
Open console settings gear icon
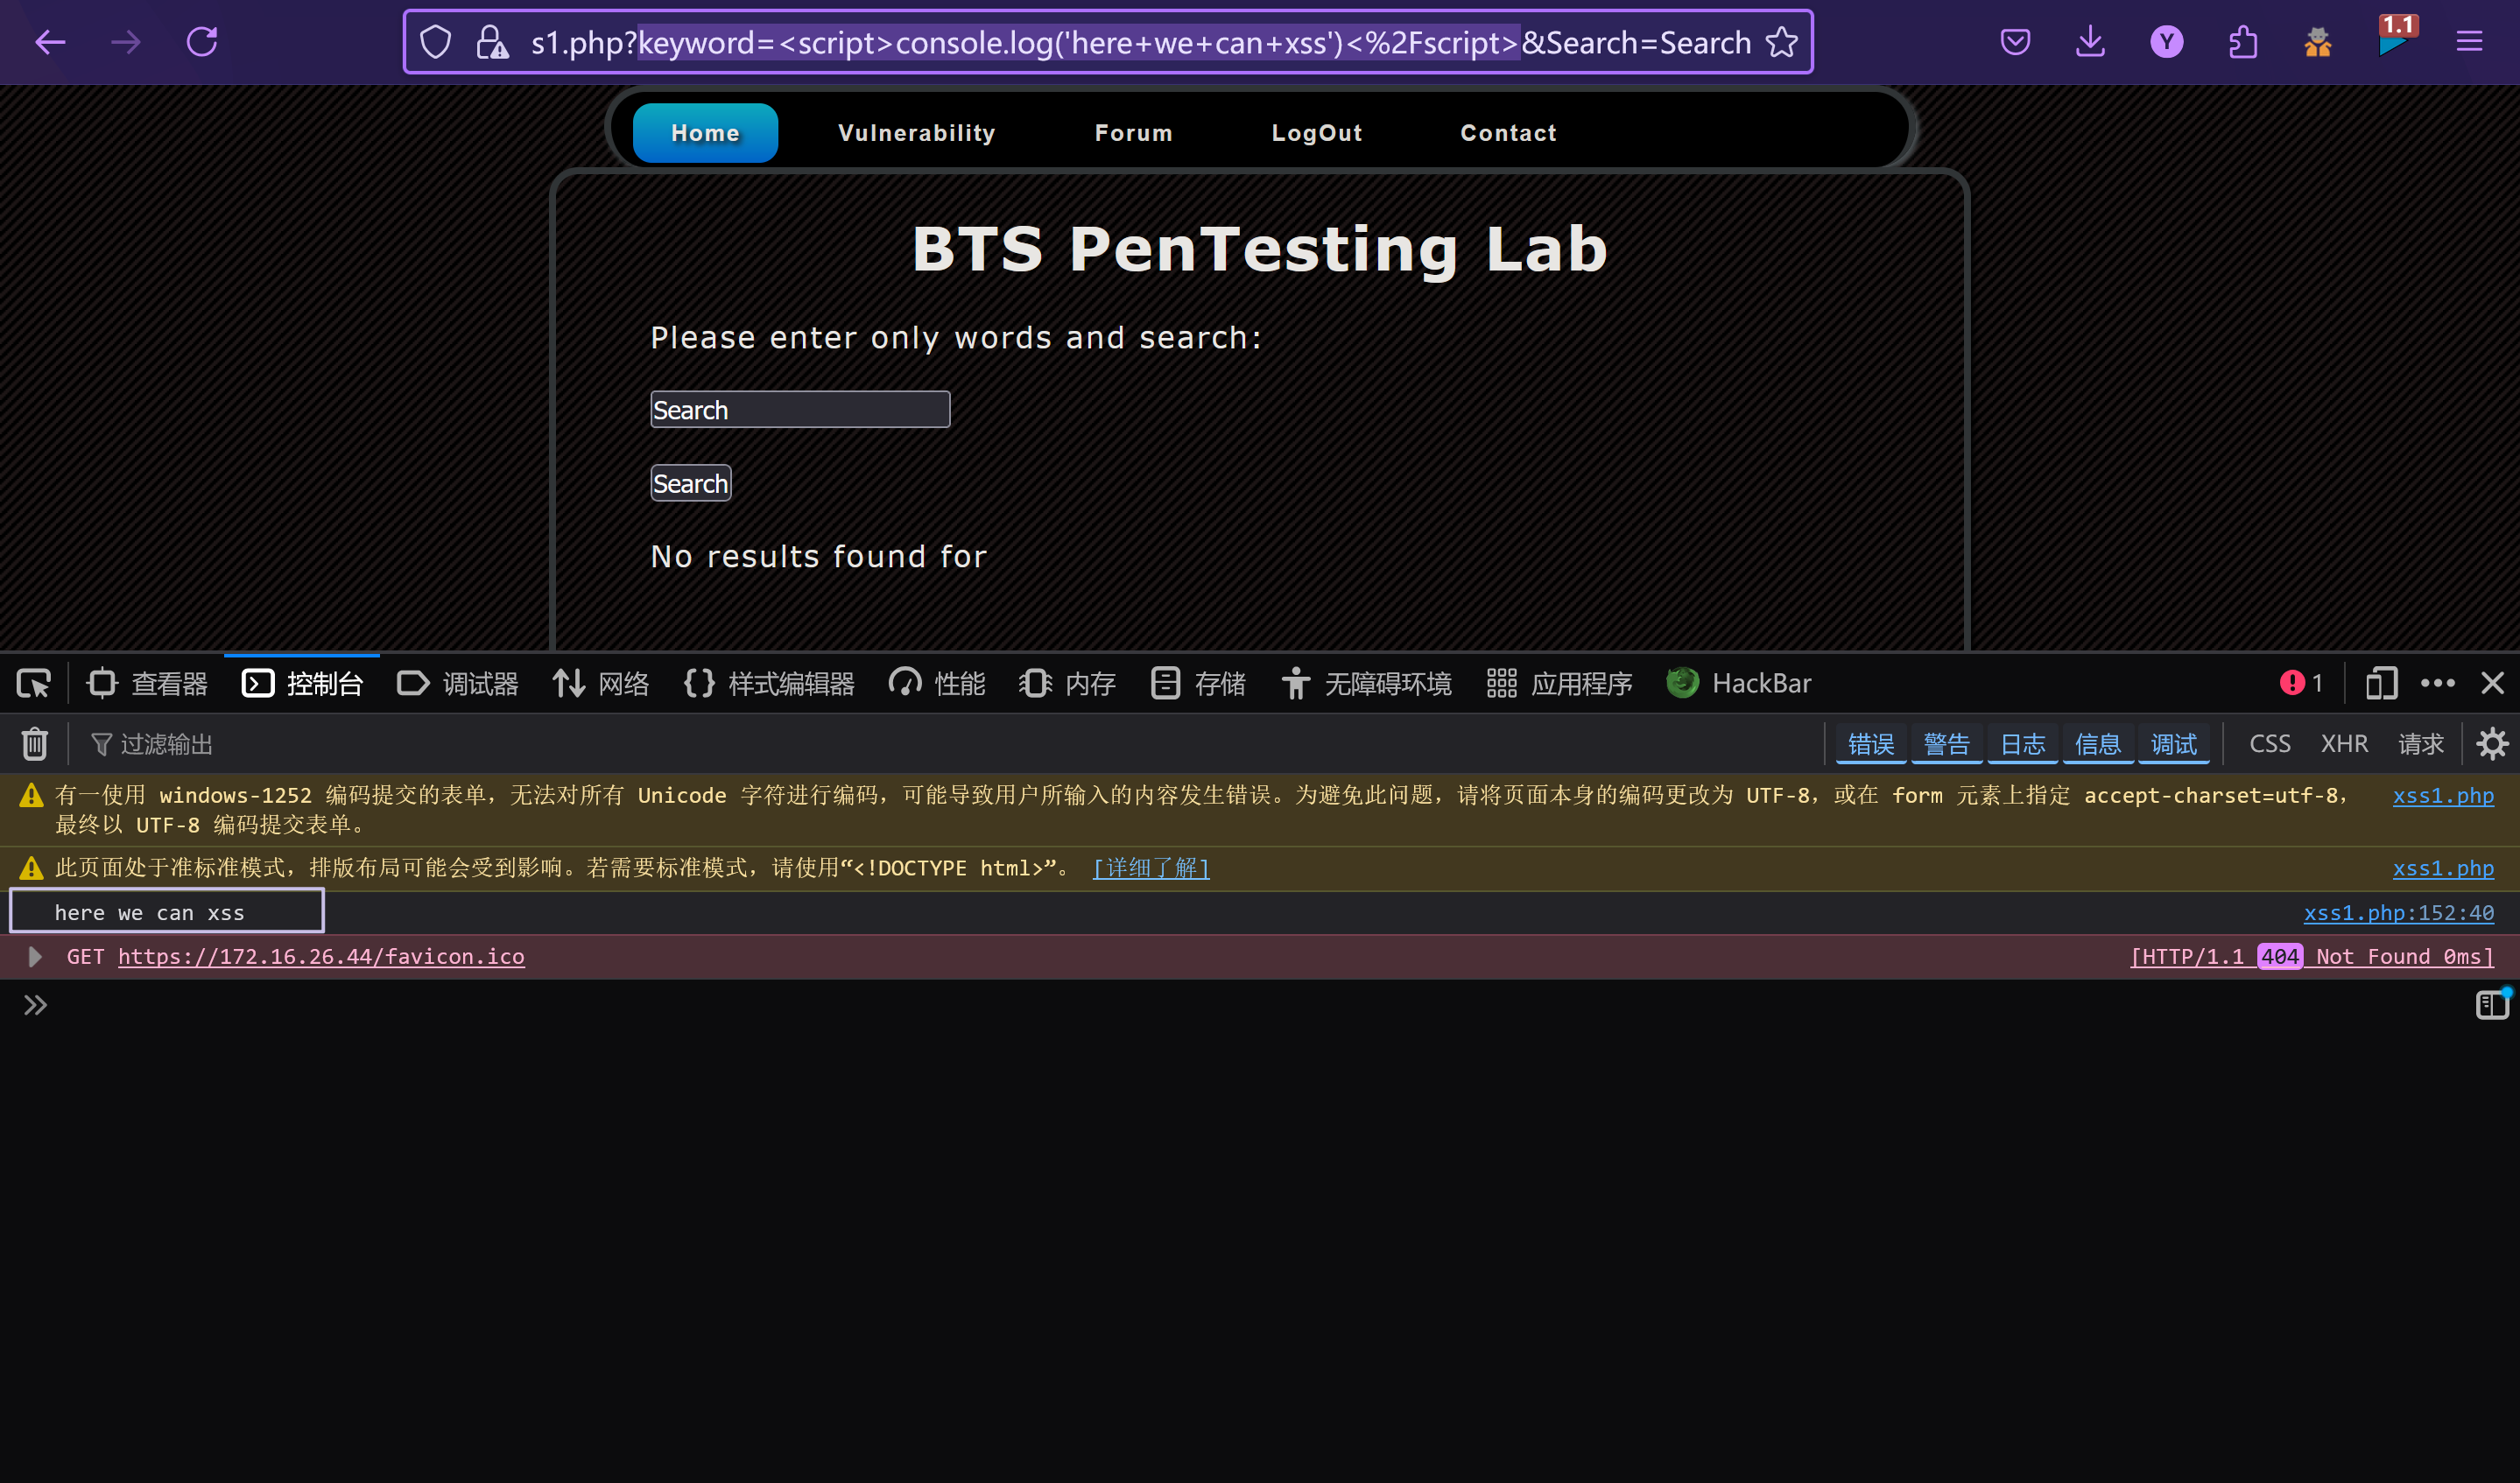tap(2492, 744)
